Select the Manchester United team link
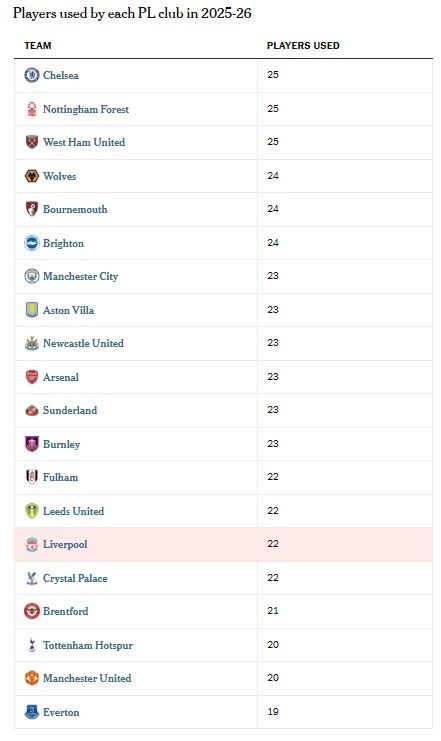 pyautogui.click(x=87, y=678)
